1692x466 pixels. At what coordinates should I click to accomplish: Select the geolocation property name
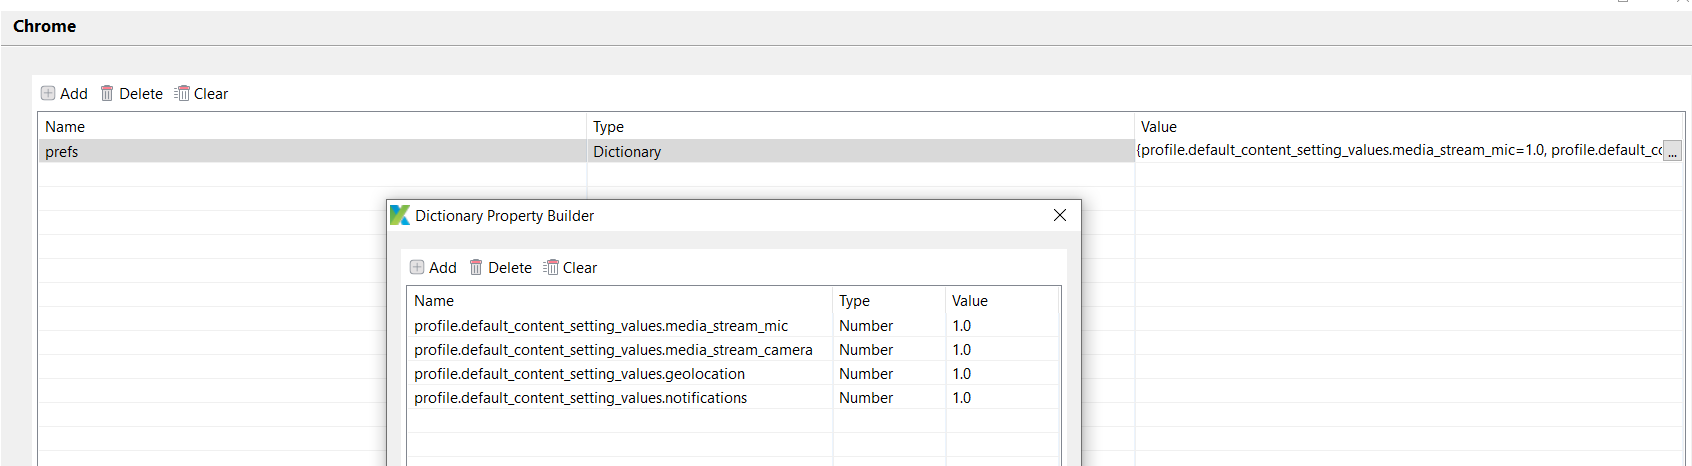tap(579, 374)
